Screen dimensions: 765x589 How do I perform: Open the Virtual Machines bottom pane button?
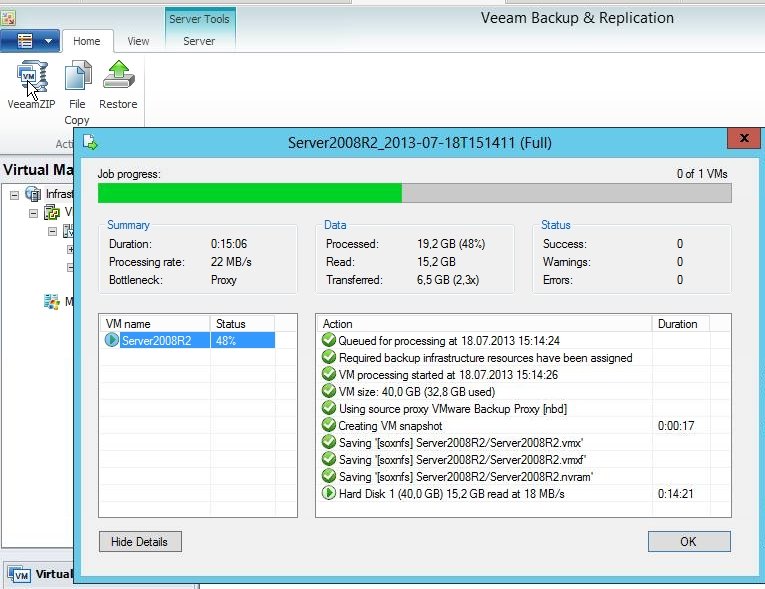(x=39, y=574)
